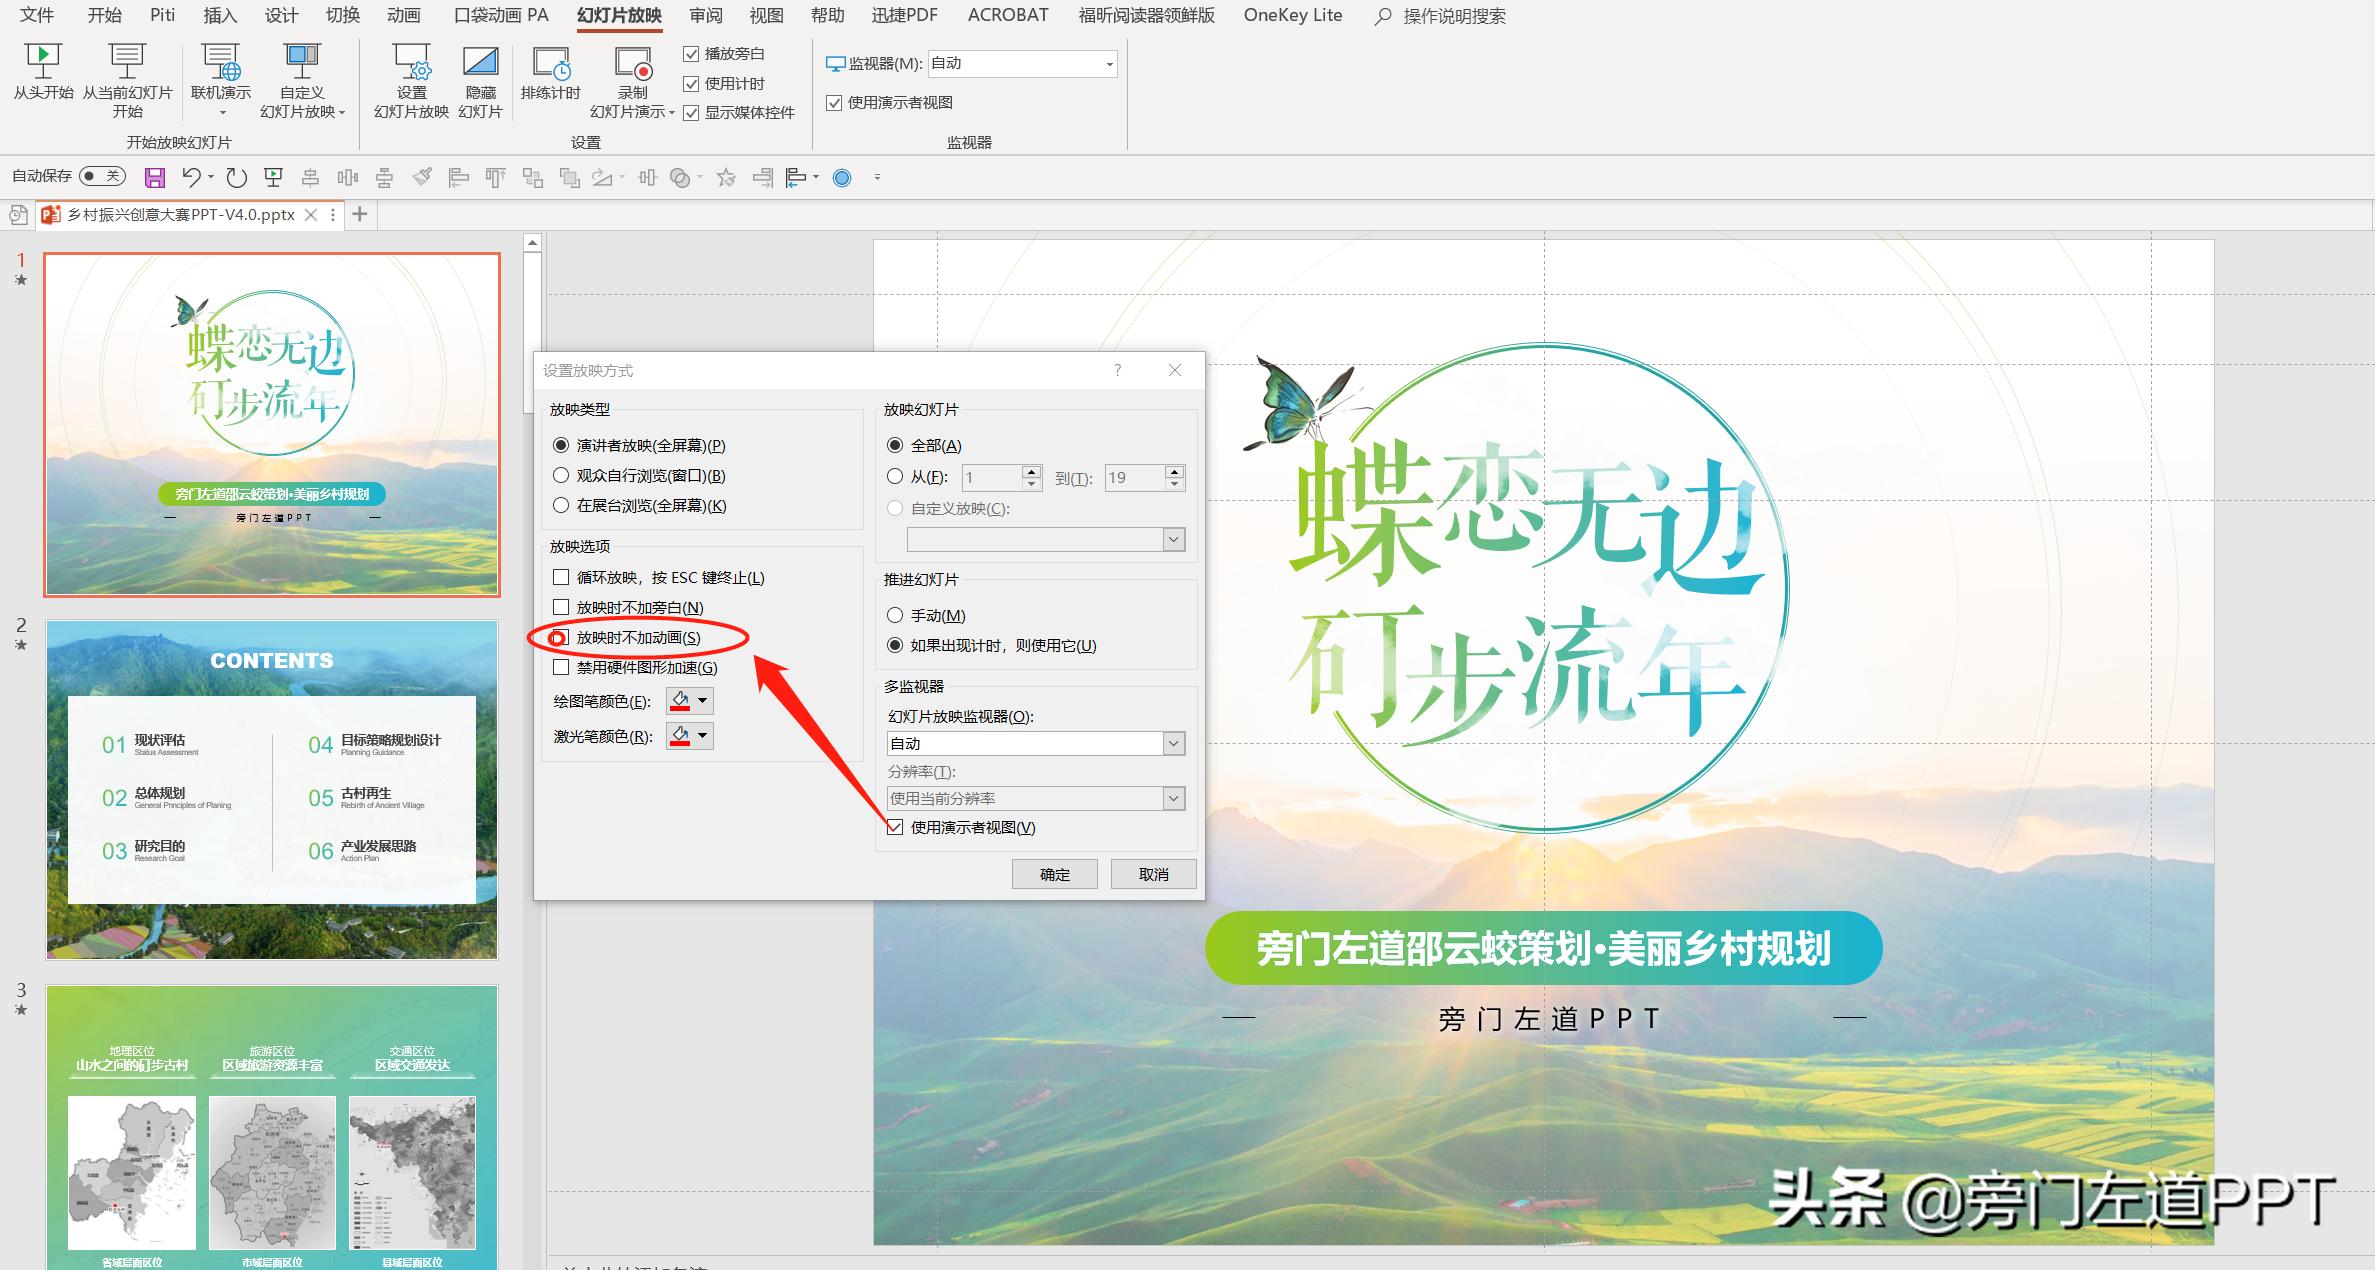Viewport: 2375px width, 1270px height.
Task: Uncheck 播放旁白 in the ribbon
Action: coord(693,54)
